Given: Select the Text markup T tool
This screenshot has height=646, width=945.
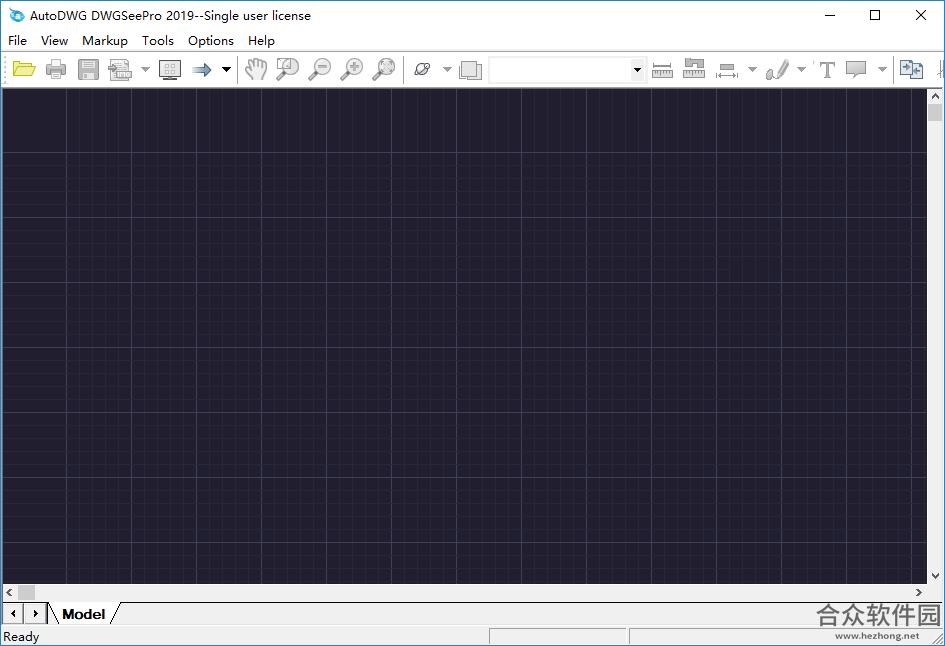Looking at the screenshot, I should click(827, 70).
